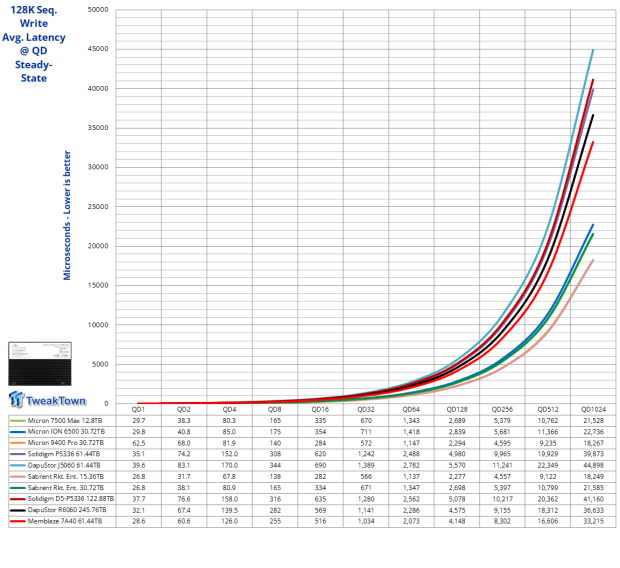Click the 2,073 QD64 value for Memblaze 7A40

click(411, 521)
